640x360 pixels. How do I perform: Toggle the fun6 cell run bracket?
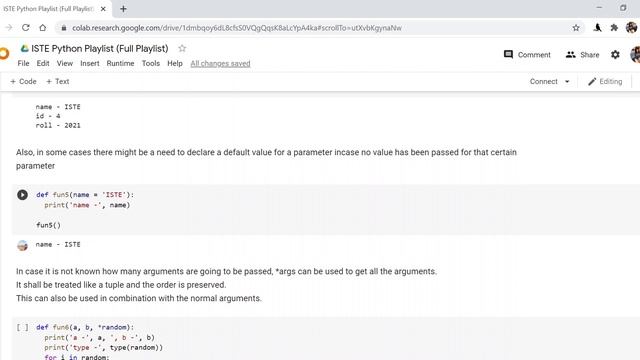pyautogui.click(x=22, y=327)
